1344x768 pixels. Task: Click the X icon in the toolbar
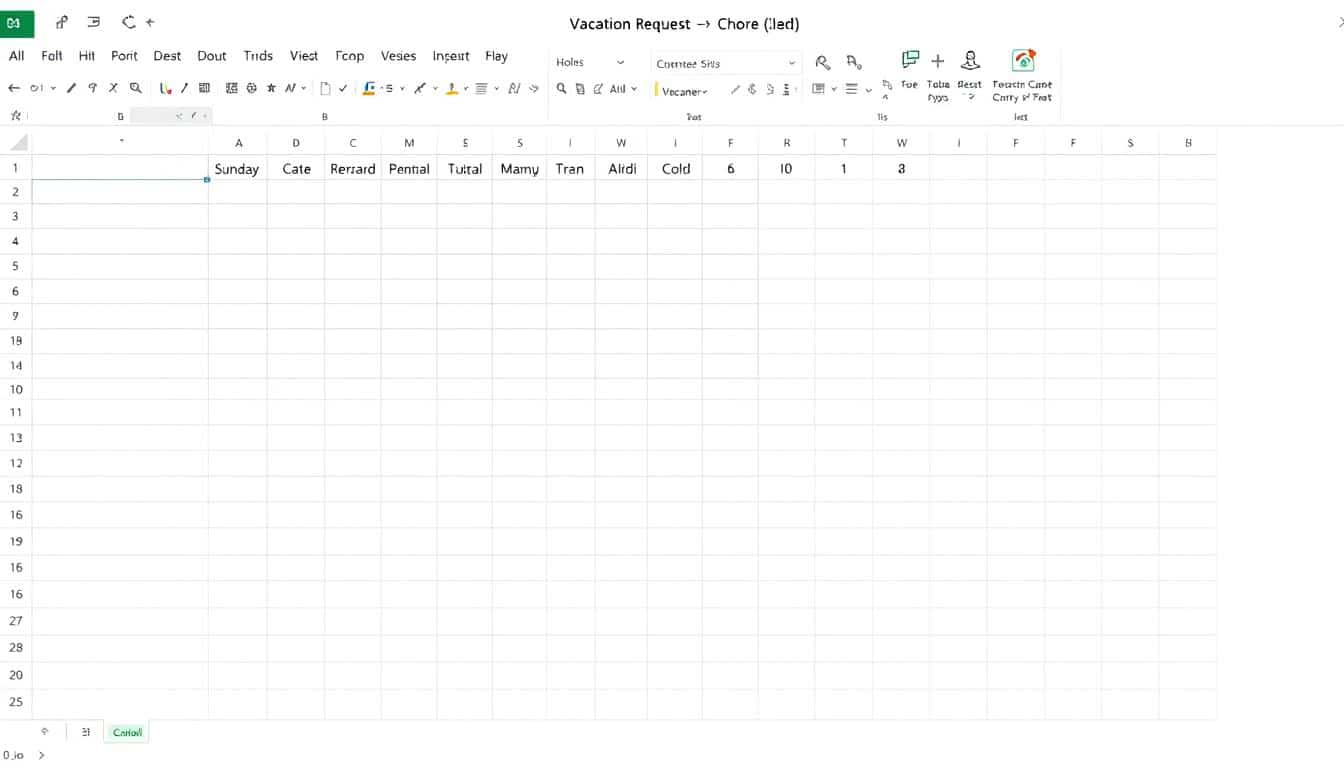point(113,88)
